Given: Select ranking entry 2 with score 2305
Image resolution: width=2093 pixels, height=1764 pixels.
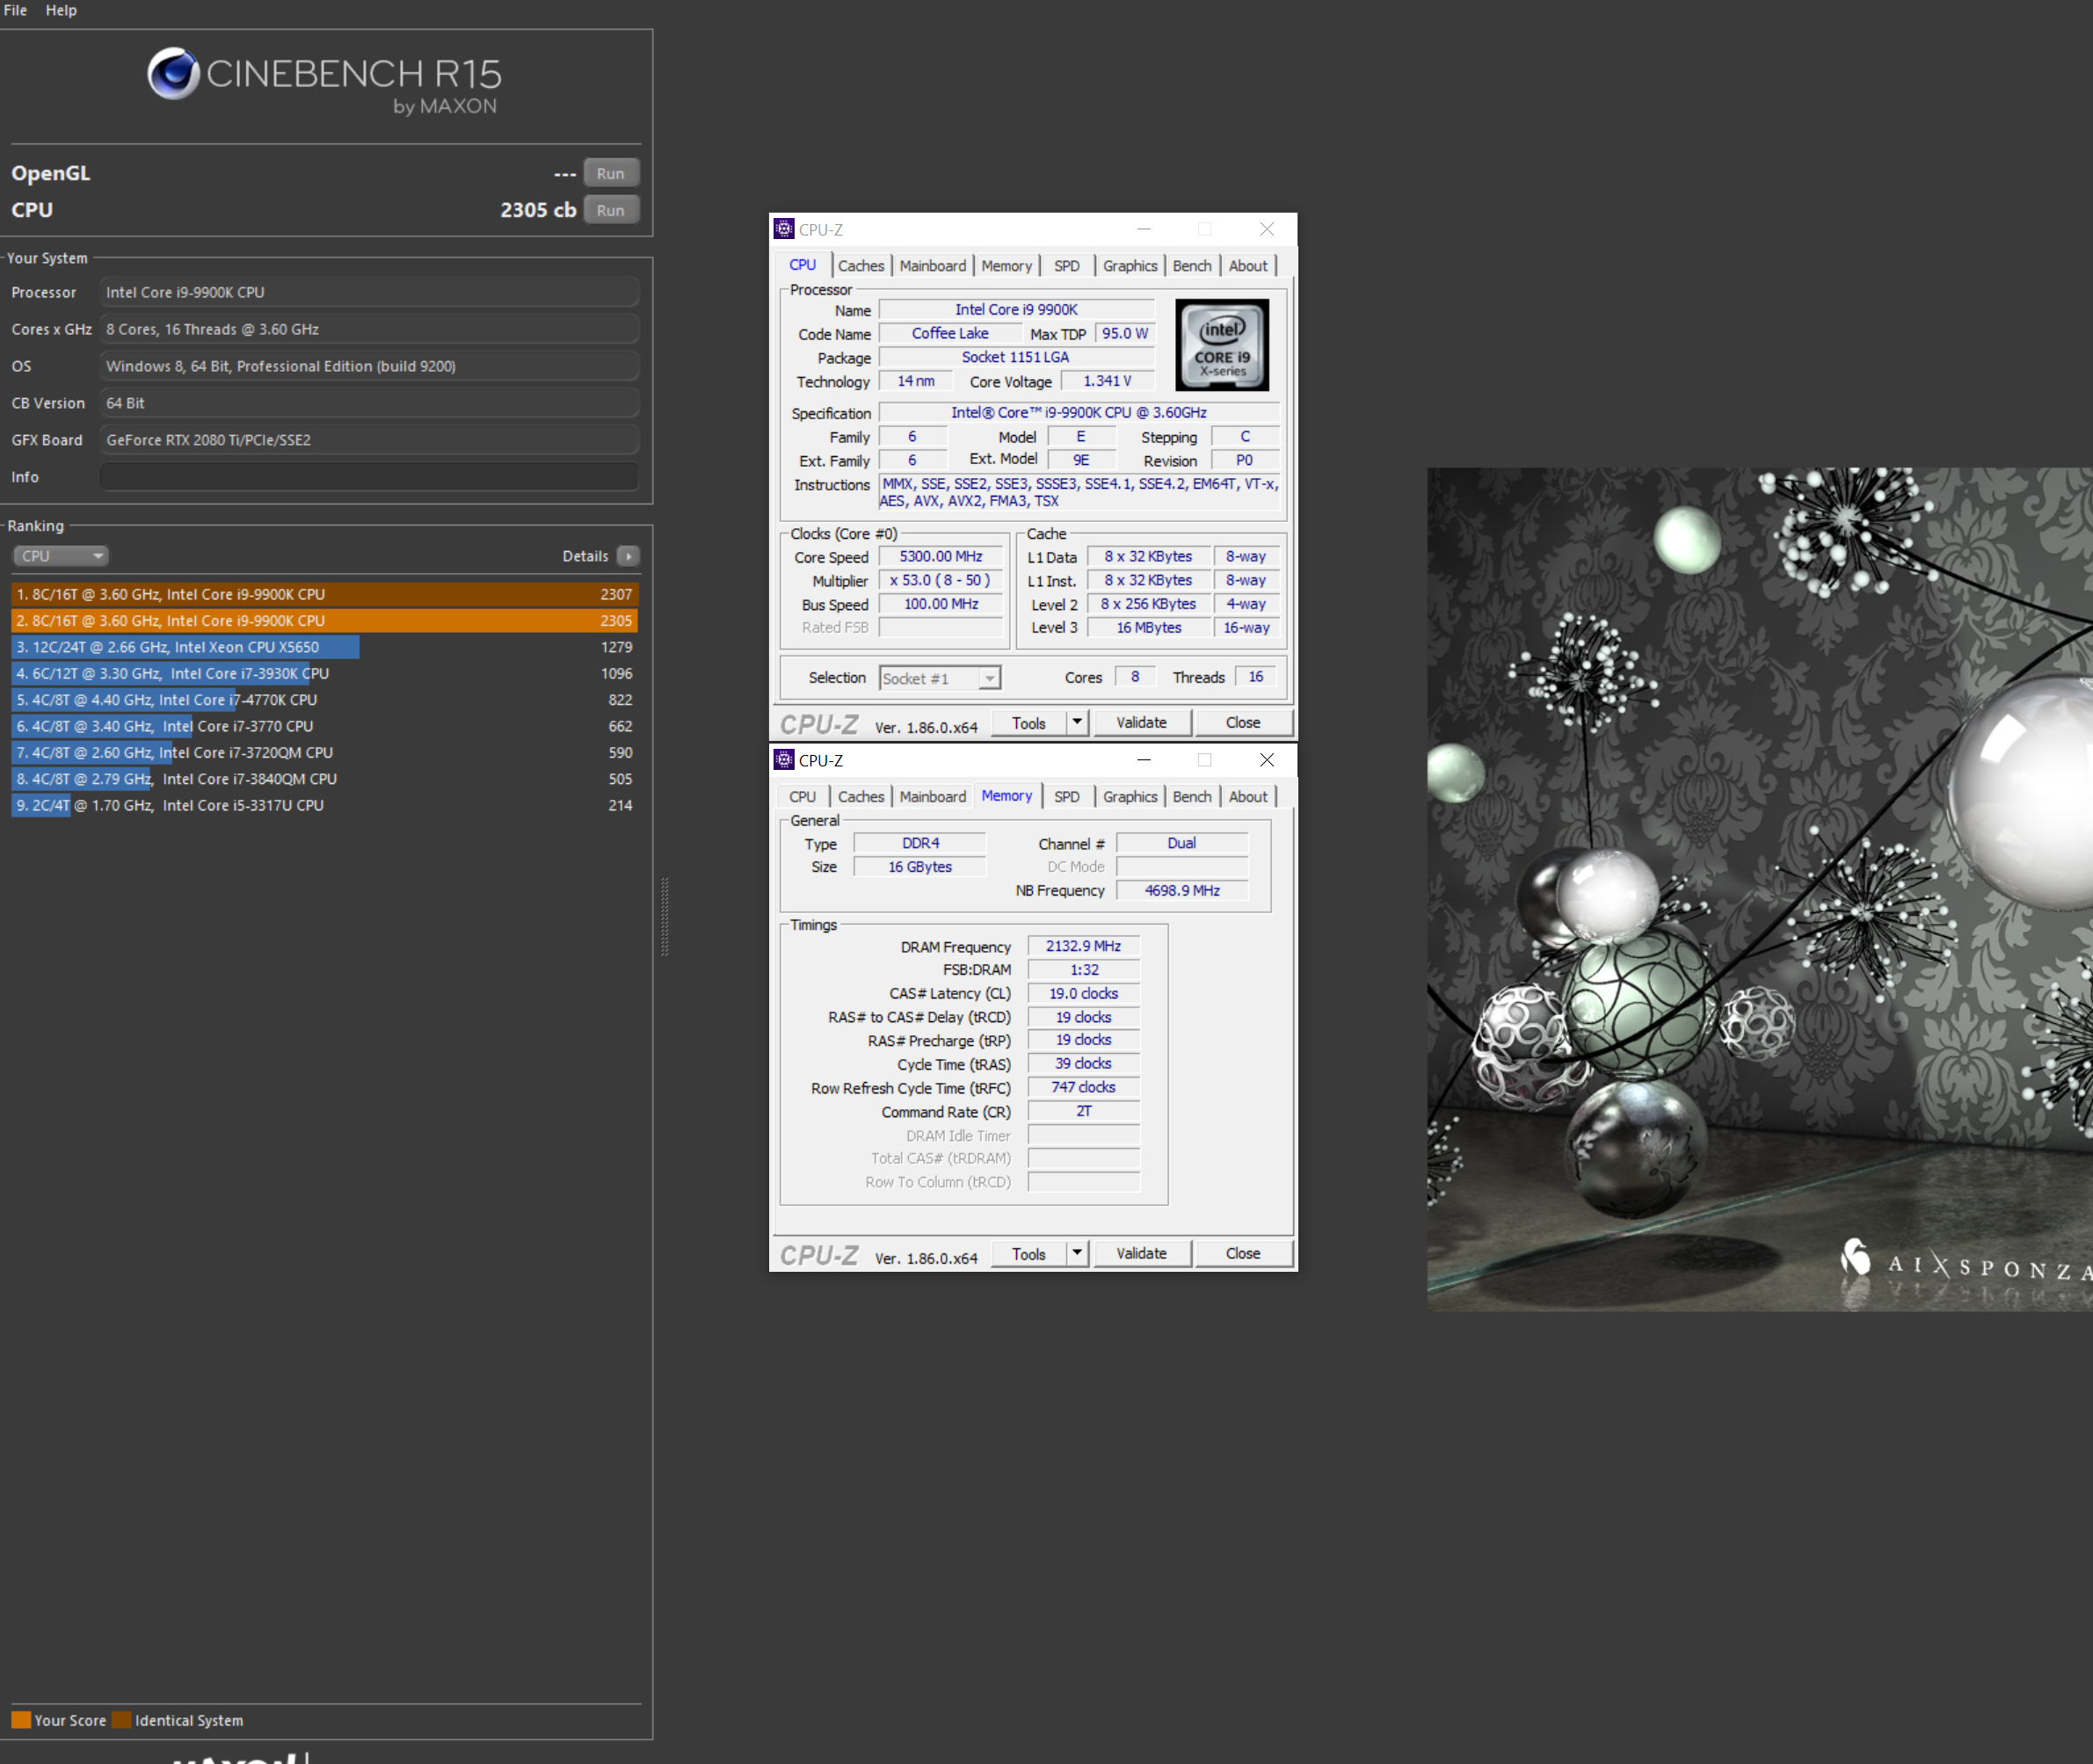Looking at the screenshot, I should pyautogui.click(x=324, y=620).
